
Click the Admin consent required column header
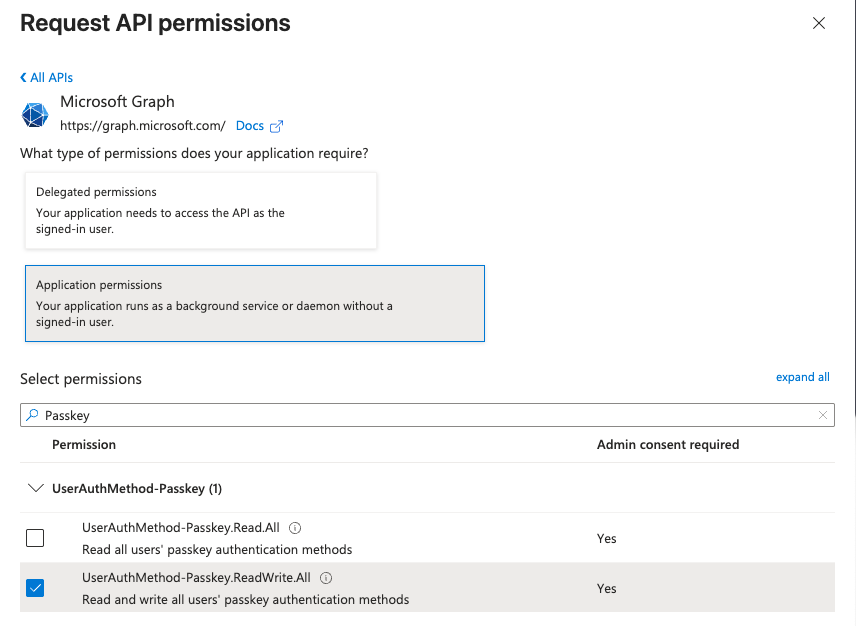tap(667, 444)
